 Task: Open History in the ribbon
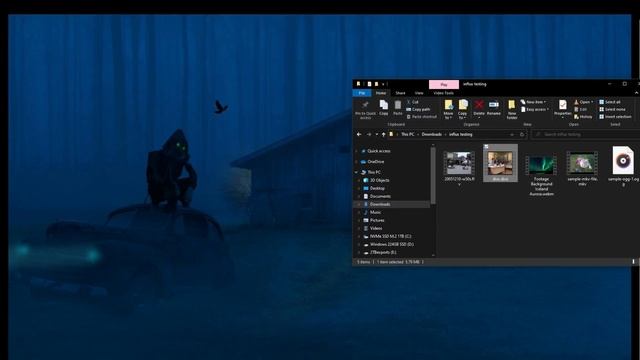pos(583,117)
